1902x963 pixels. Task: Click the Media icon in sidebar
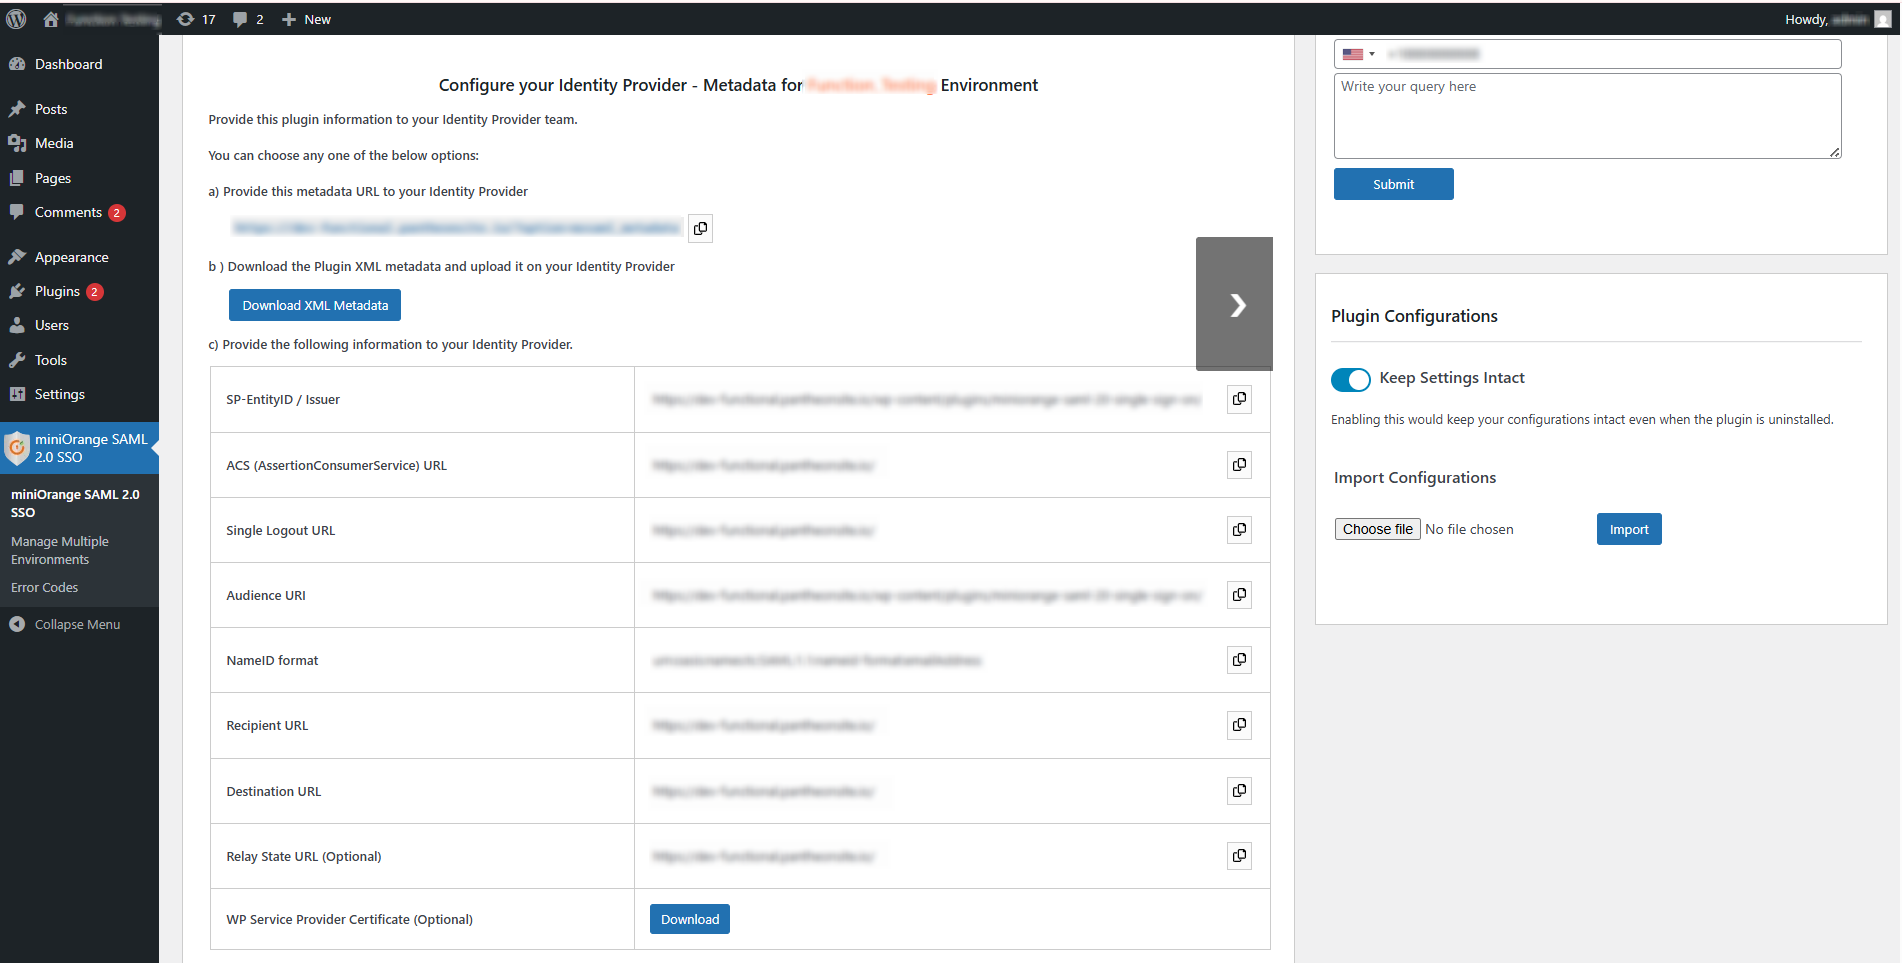tap(17, 143)
